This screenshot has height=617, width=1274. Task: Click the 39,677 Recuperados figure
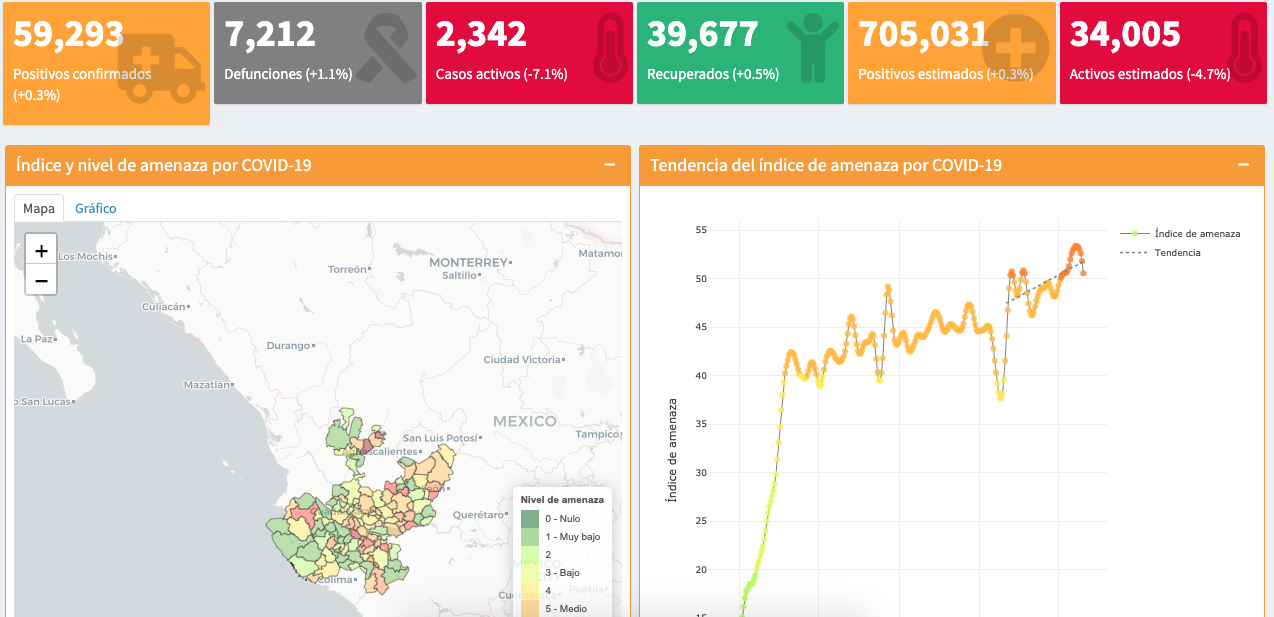point(703,34)
